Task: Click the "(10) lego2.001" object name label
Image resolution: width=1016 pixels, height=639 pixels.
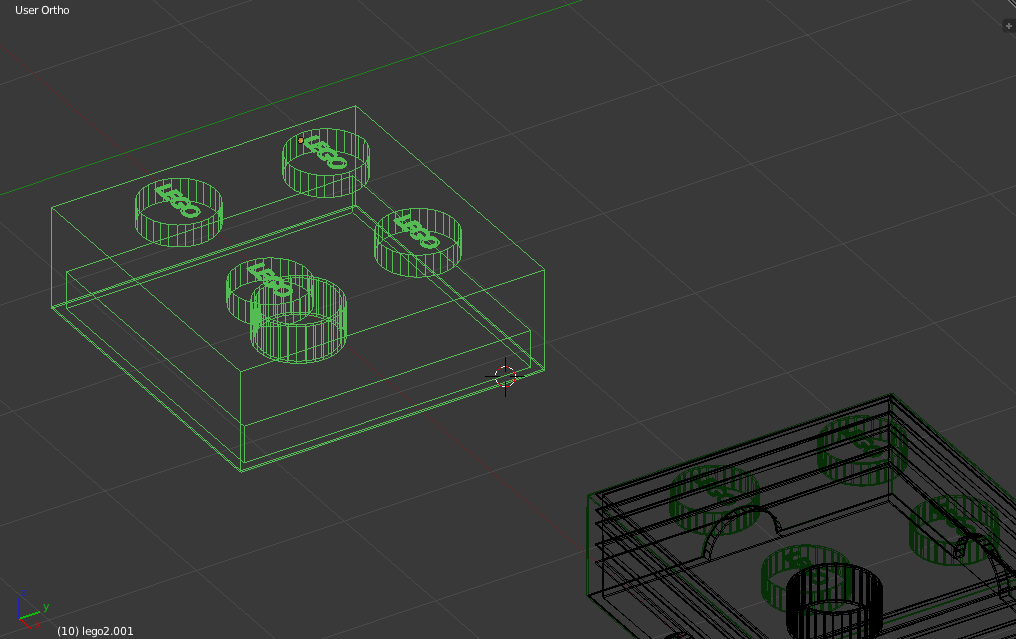Action: click(x=95, y=631)
